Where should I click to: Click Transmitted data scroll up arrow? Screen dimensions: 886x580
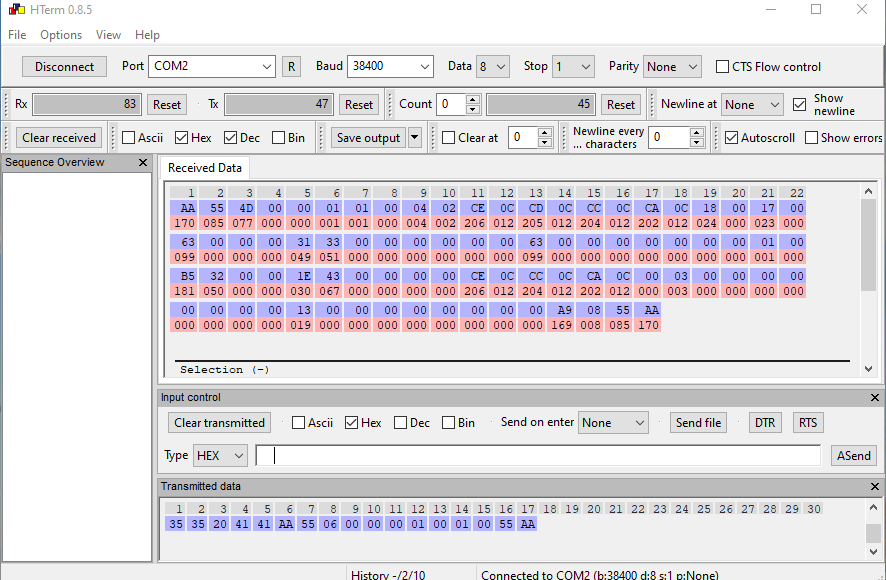point(873,508)
